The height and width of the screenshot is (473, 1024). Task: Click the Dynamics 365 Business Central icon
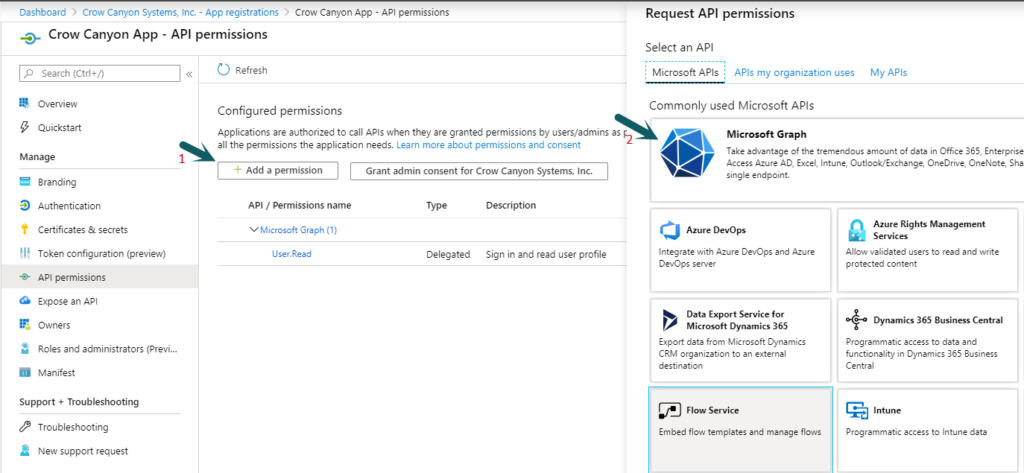pyautogui.click(x=856, y=320)
